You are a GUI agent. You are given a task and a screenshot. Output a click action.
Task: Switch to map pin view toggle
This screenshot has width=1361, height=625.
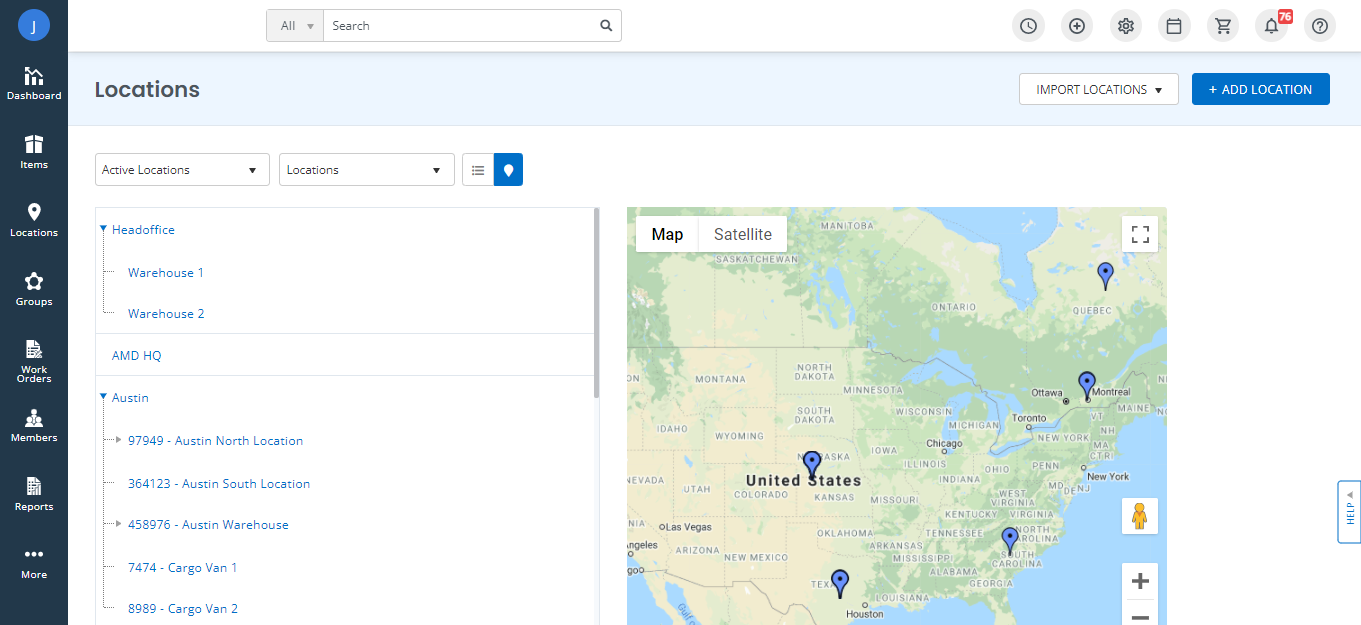508,170
